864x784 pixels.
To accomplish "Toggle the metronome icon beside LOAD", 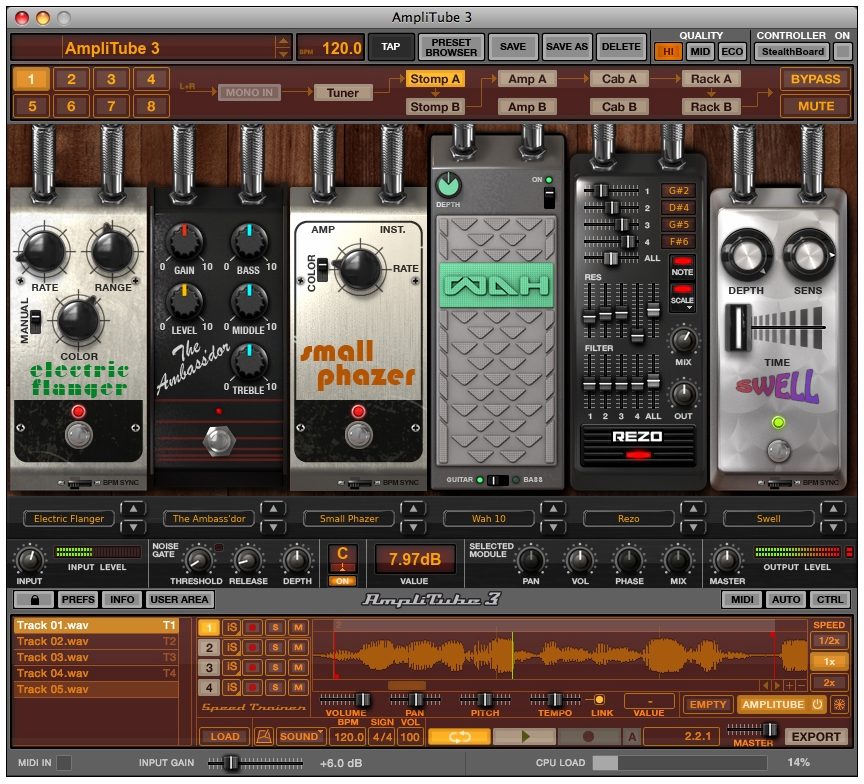I will (x=264, y=736).
